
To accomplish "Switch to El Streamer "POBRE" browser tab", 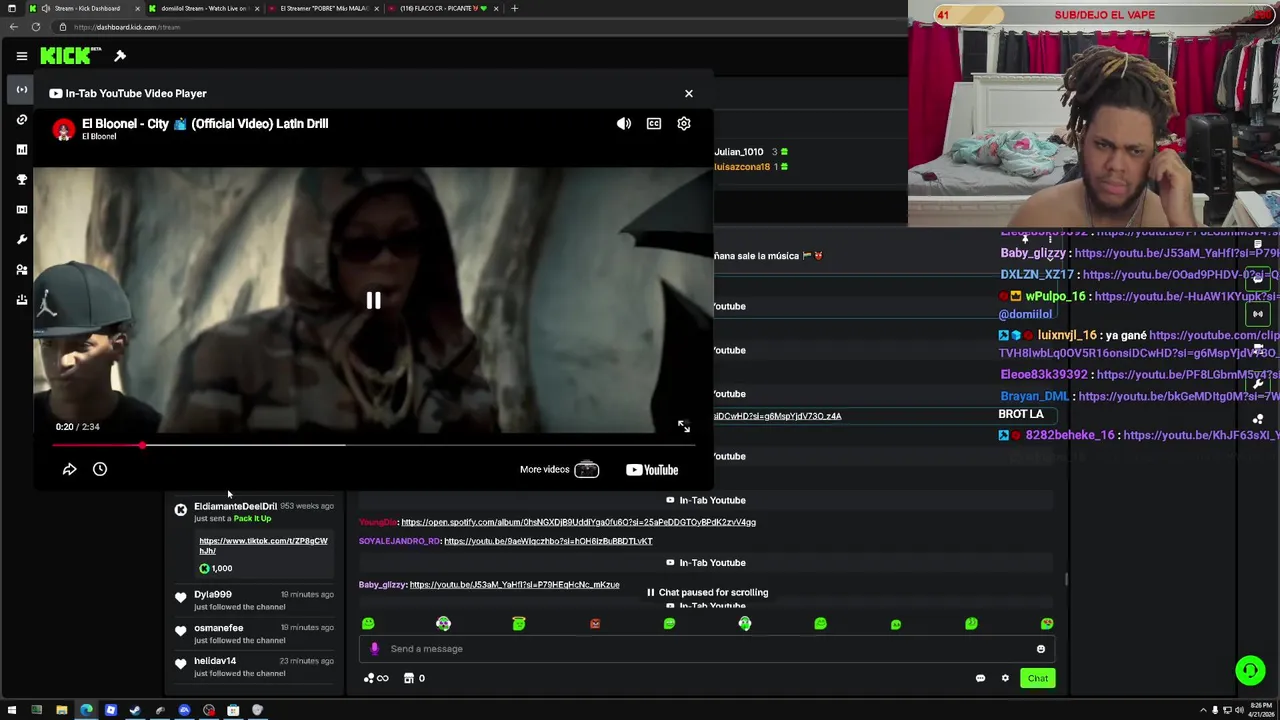I will pos(320,8).
